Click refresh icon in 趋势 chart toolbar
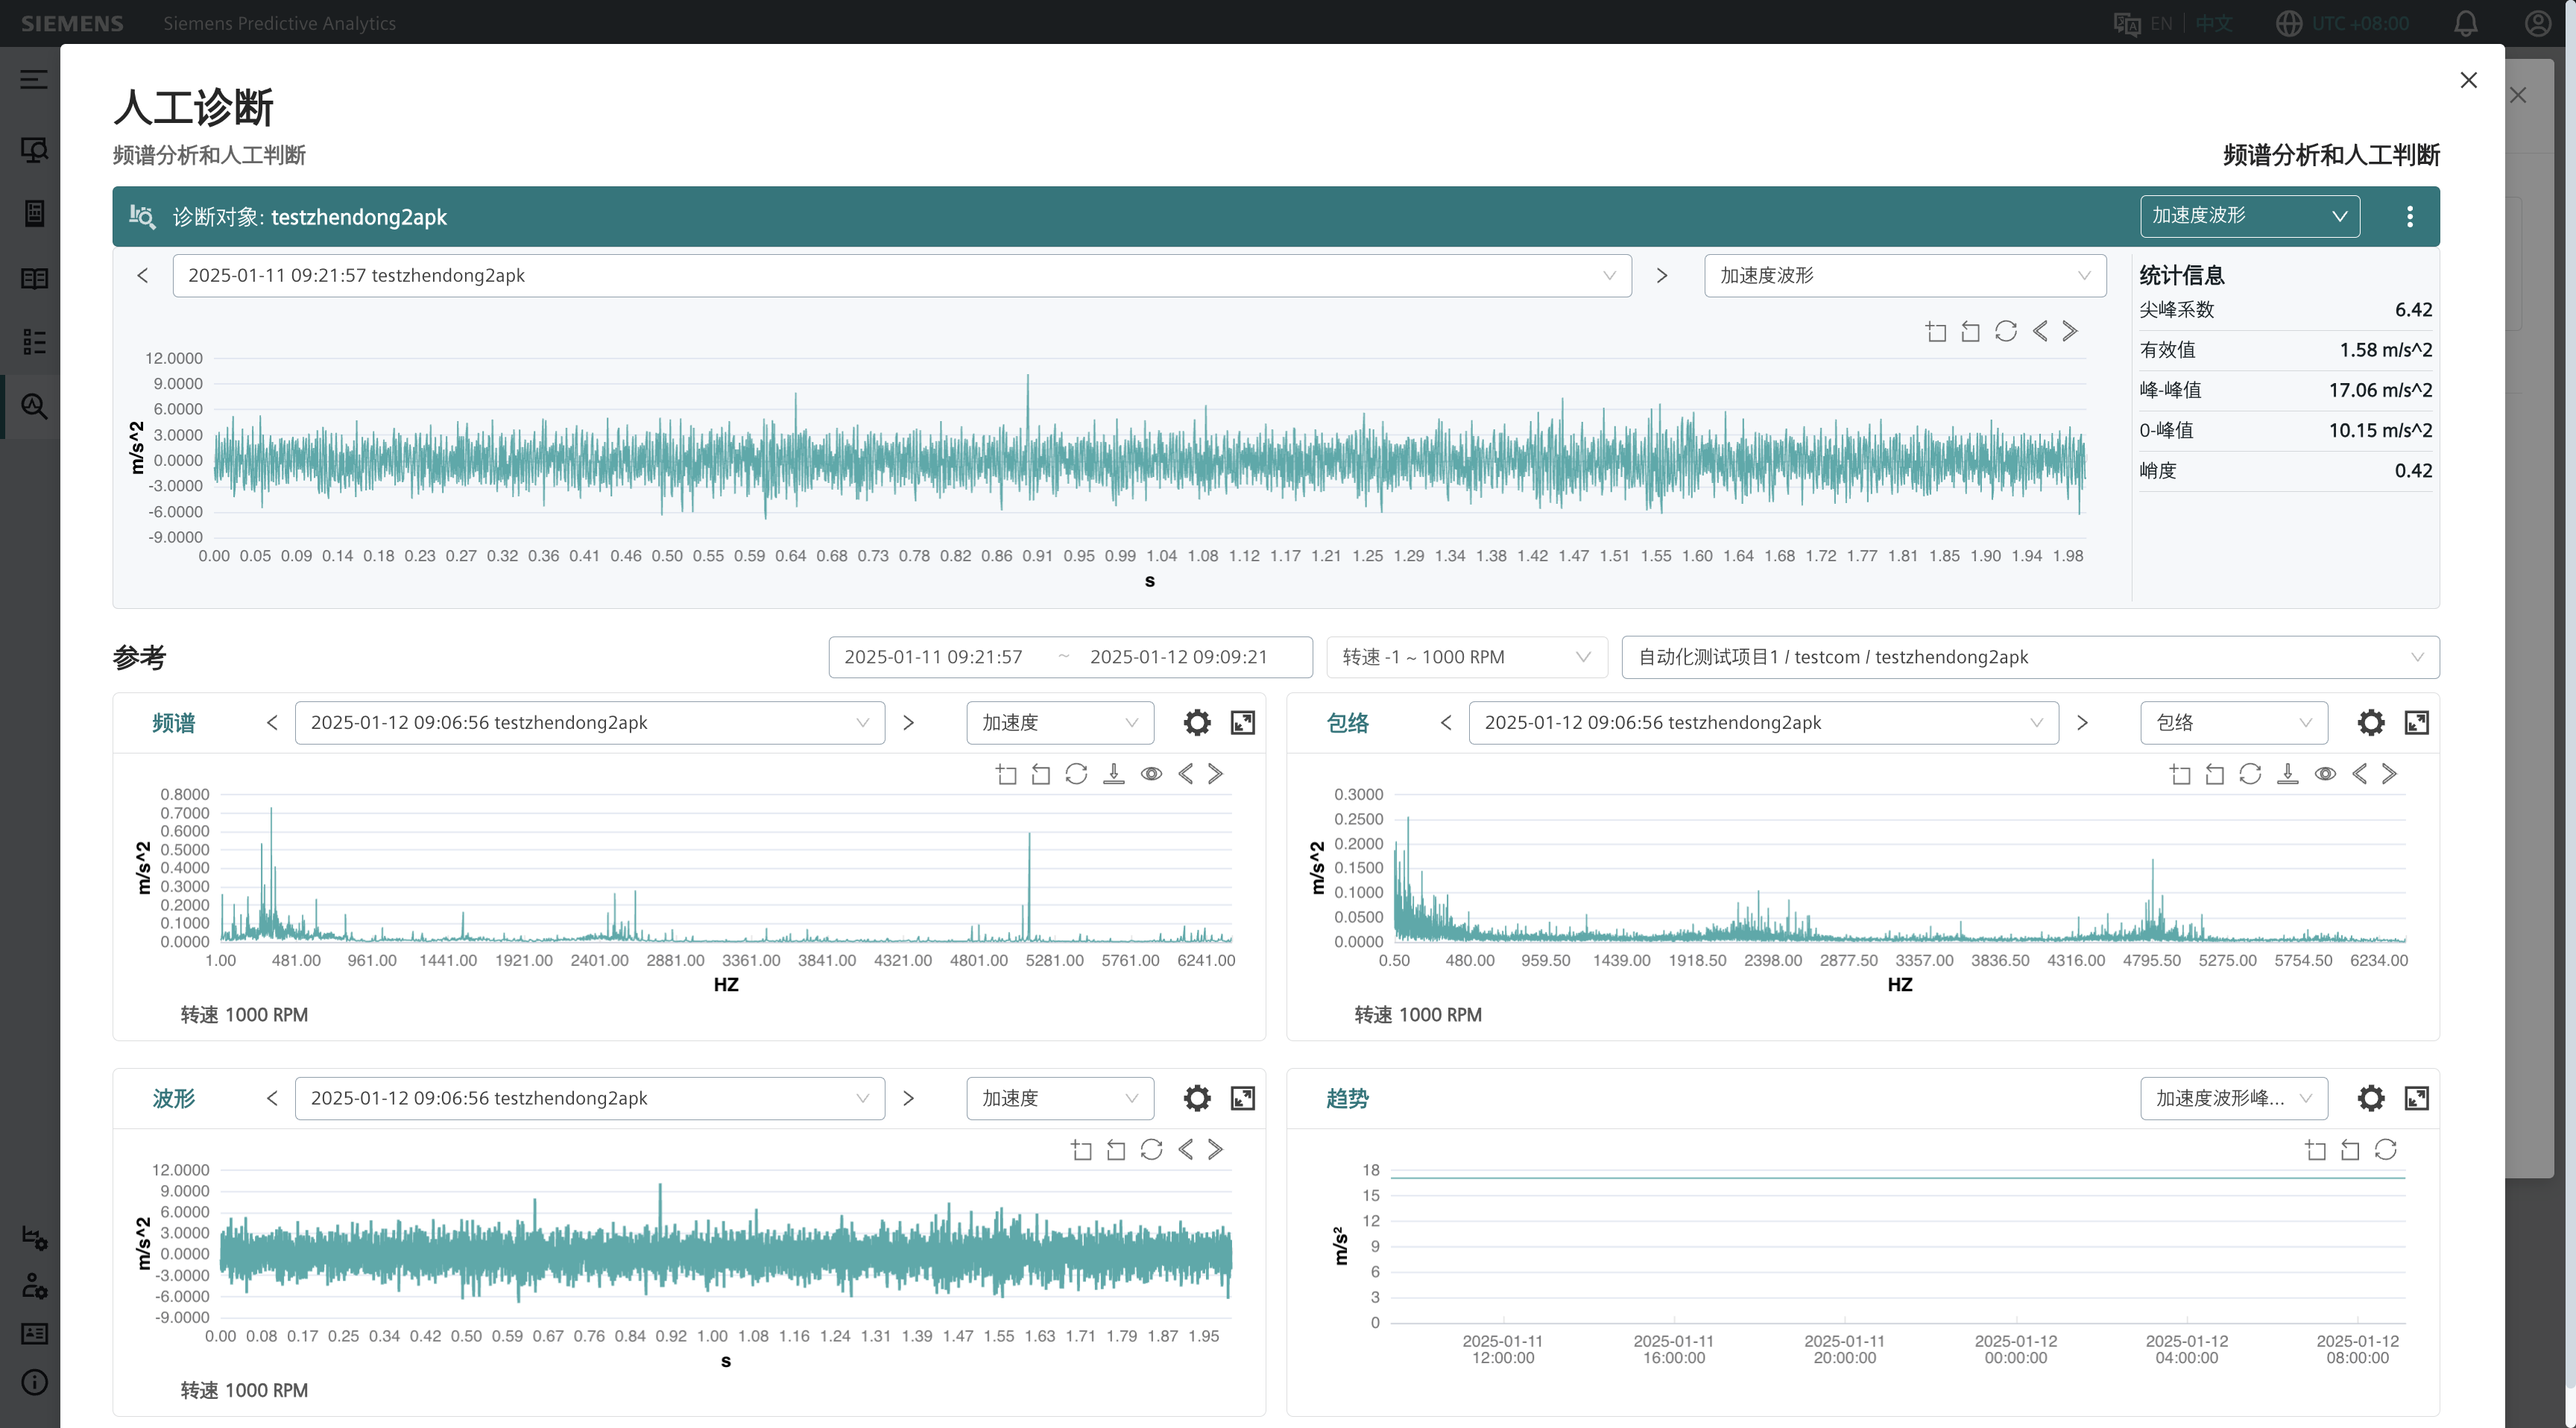This screenshot has width=2576, height=1428. pos(2385,1150)
